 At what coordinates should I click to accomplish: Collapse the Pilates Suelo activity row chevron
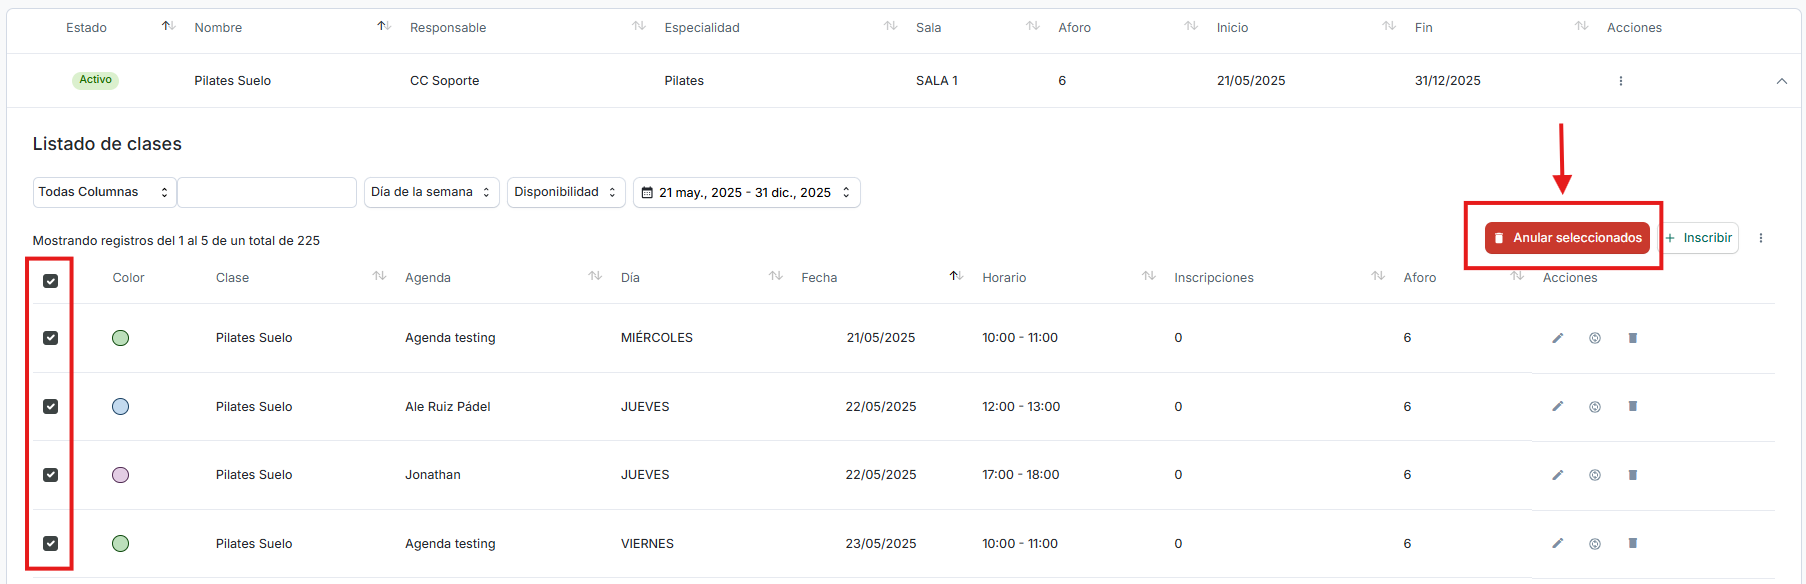tap(1781, 81)
